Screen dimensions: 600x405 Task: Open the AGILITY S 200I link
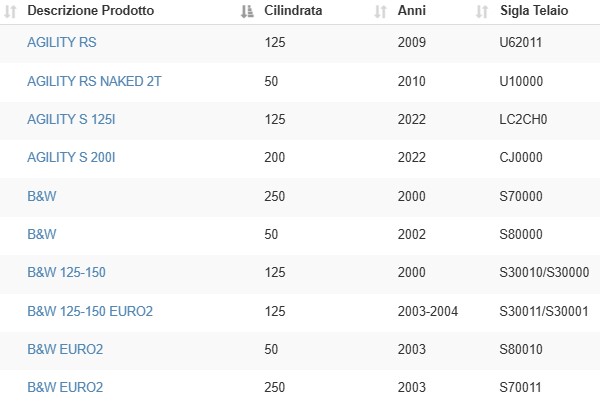(71, 157)
